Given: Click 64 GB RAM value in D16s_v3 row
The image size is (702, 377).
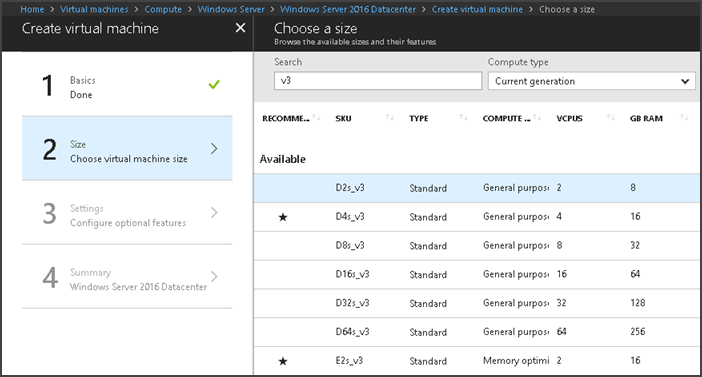Looking at the screenshot, I should 635,274.
